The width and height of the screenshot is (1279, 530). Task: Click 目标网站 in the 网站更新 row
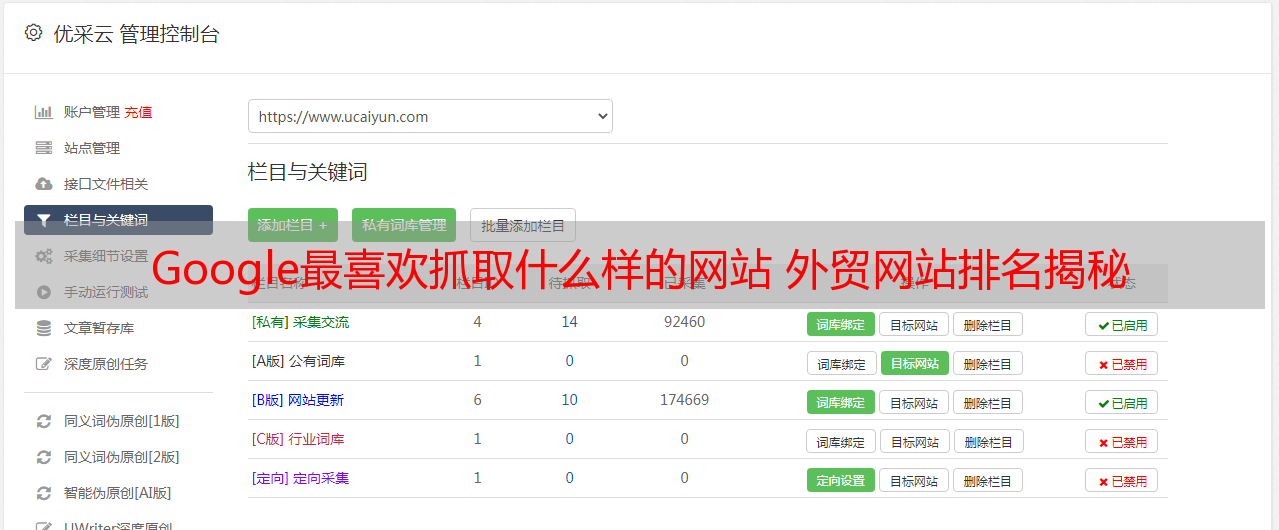(914, 402)
